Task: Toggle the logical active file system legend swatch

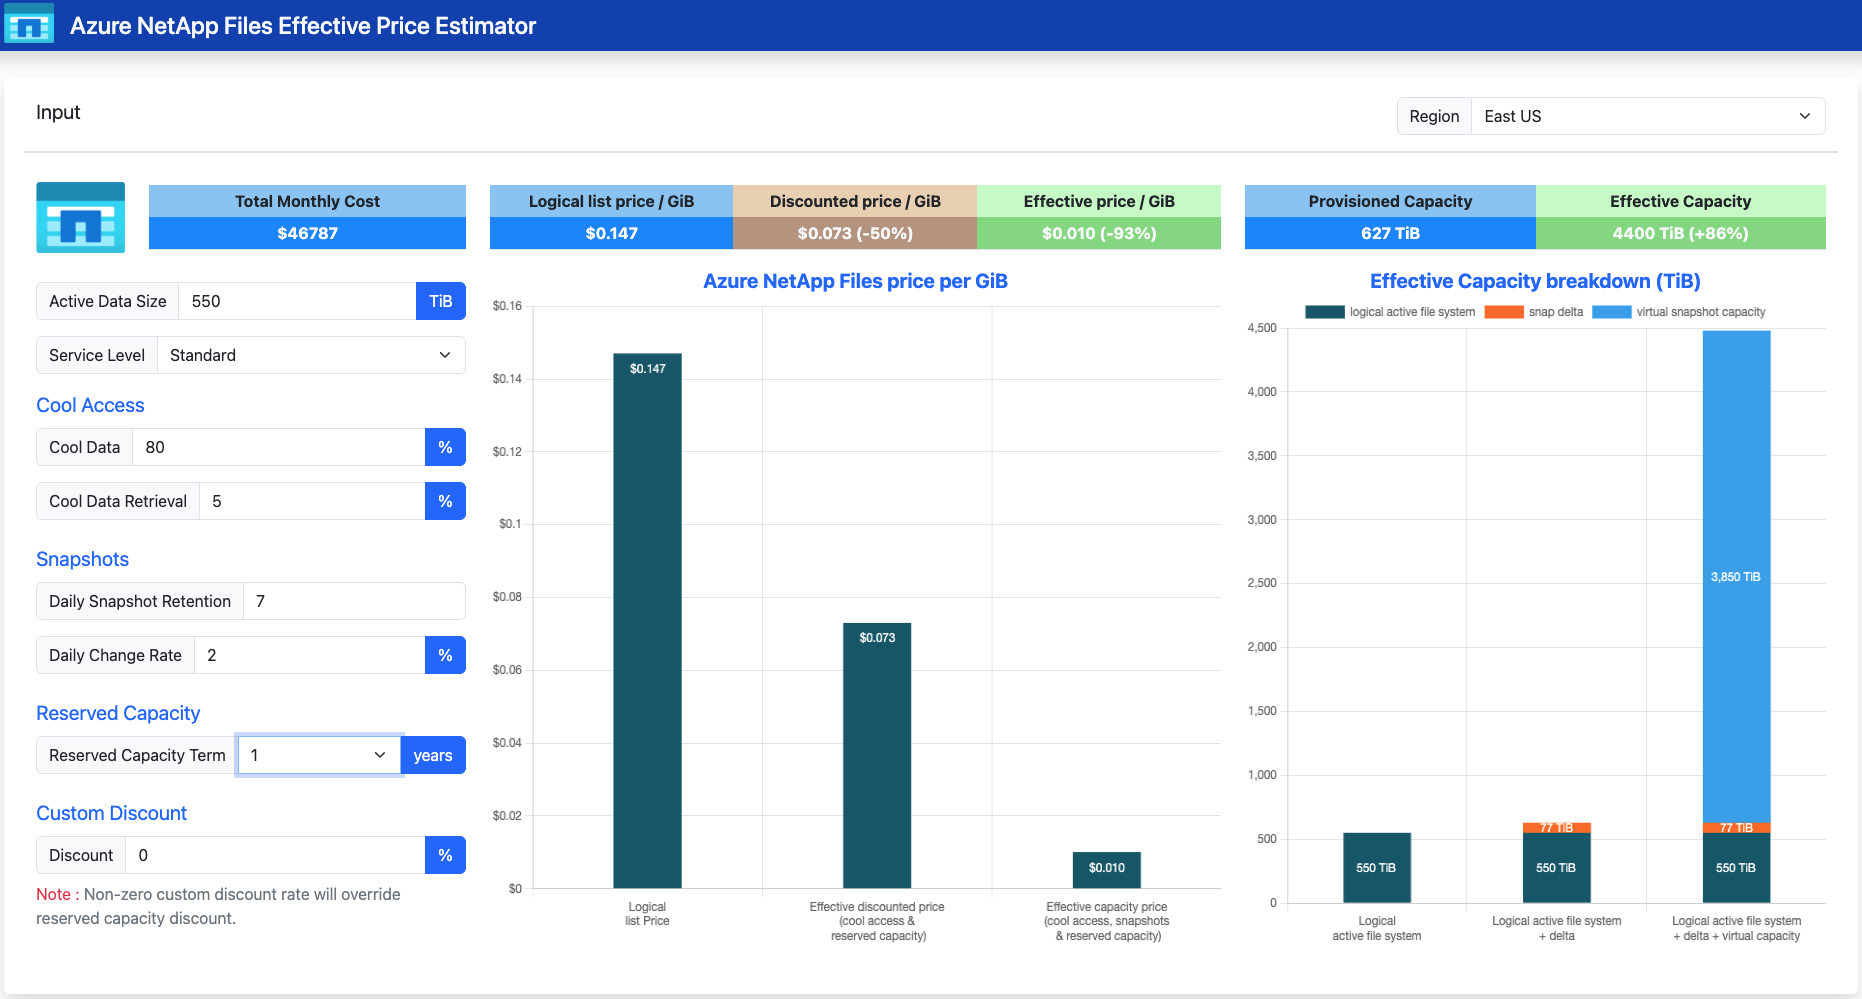Action: 1324,312
